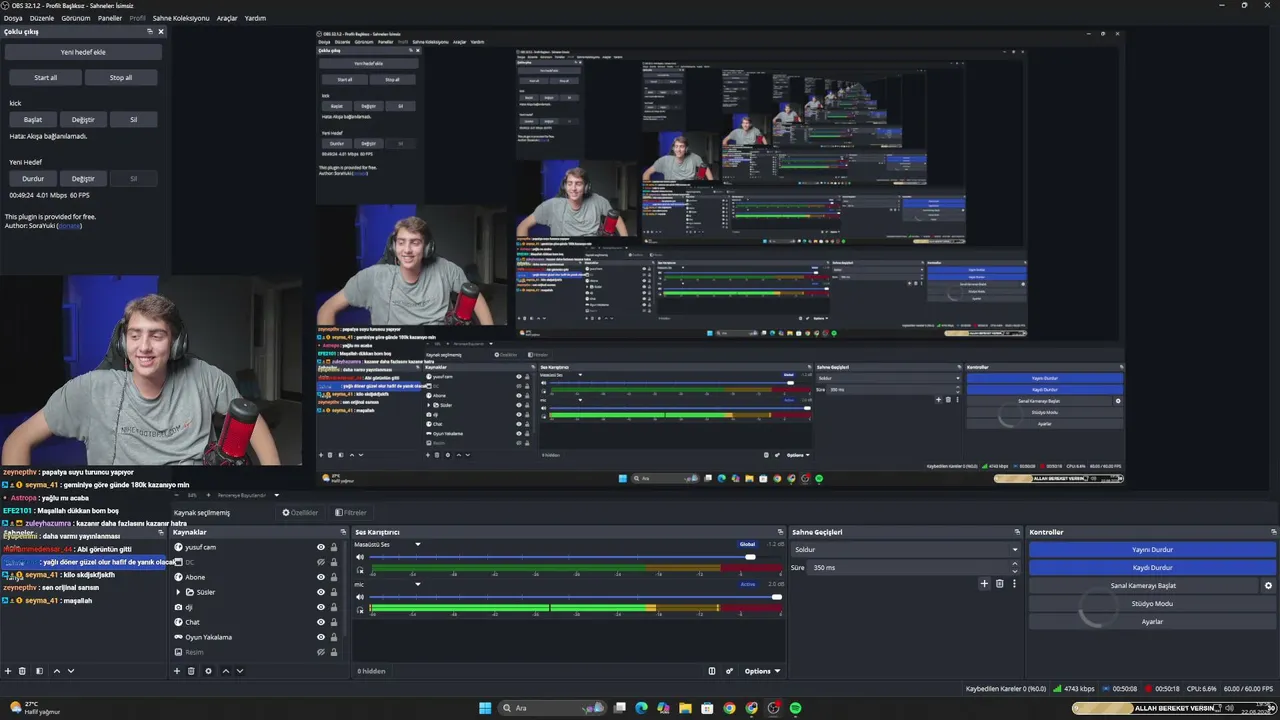Viewport: 1280px width, 720px height.
Task: Hide the Chat source
Action: [321, 622]
